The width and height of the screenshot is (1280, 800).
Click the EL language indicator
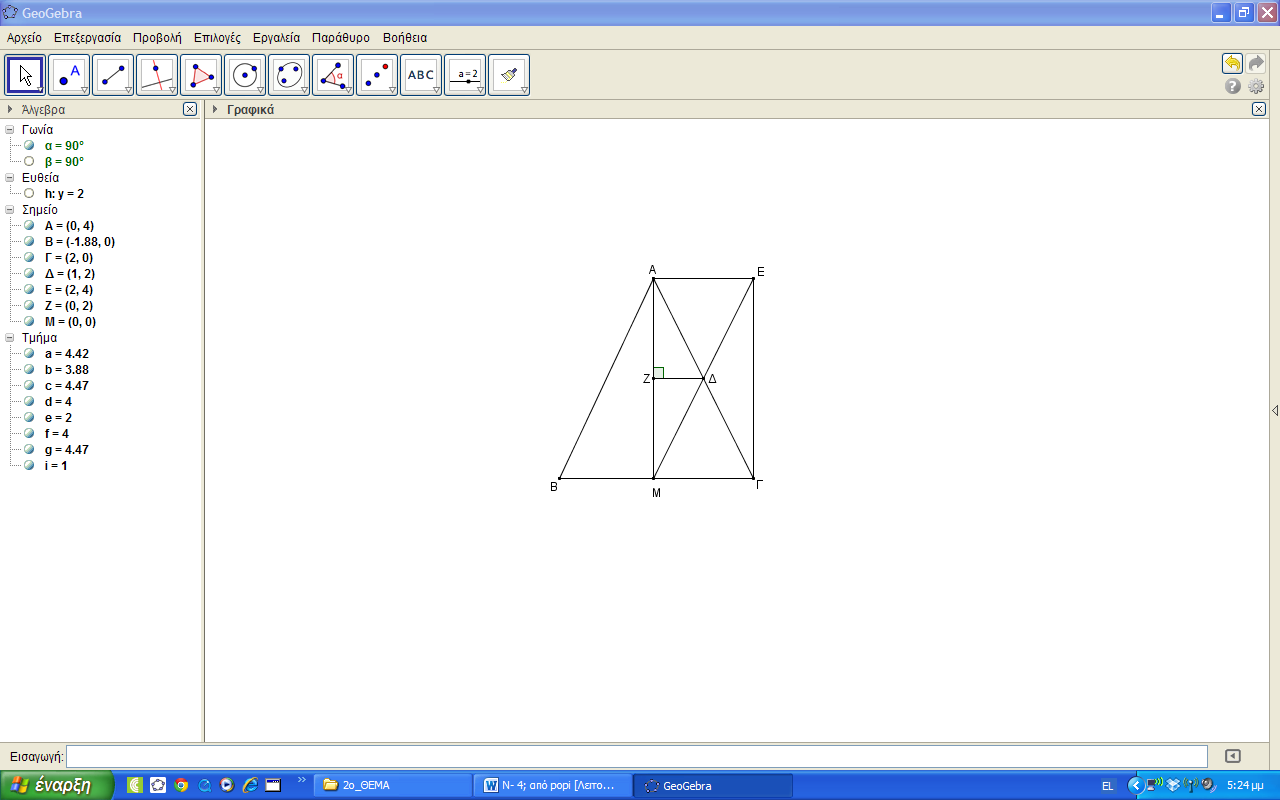click(1107, 786)
